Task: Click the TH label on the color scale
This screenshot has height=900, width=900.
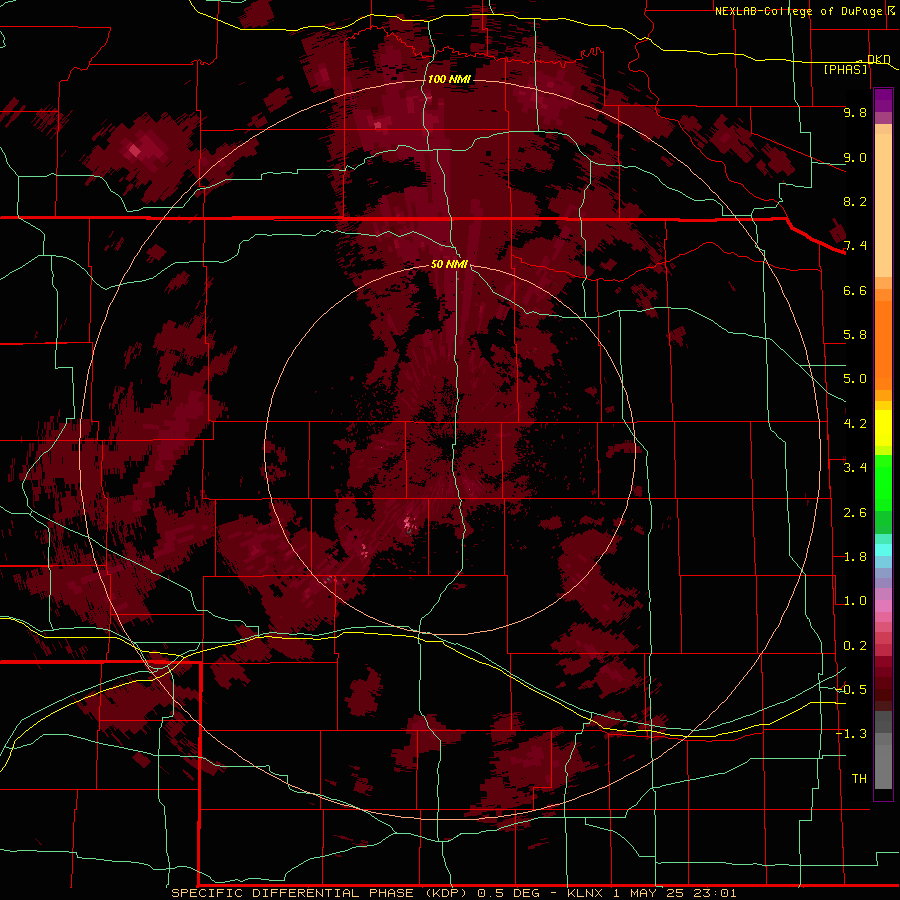Action: [859, 779]
